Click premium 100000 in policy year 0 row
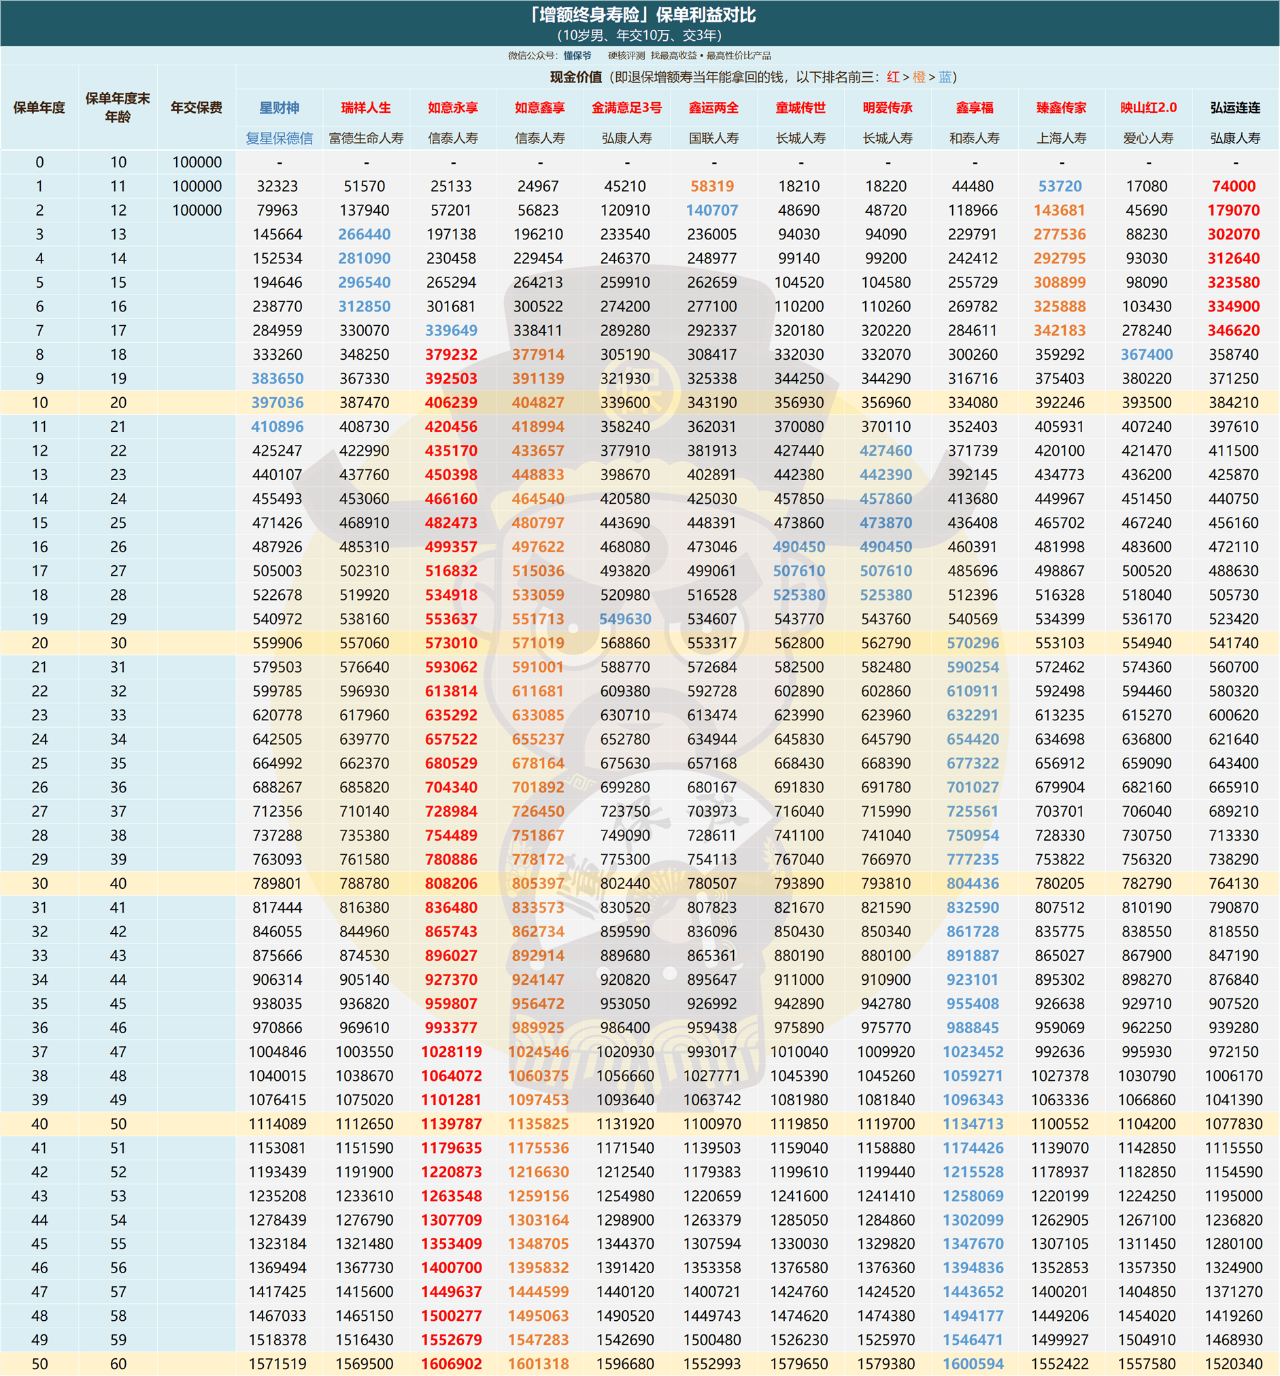The width and height of the screenshot is (1280, 1376). click(197, 162)
